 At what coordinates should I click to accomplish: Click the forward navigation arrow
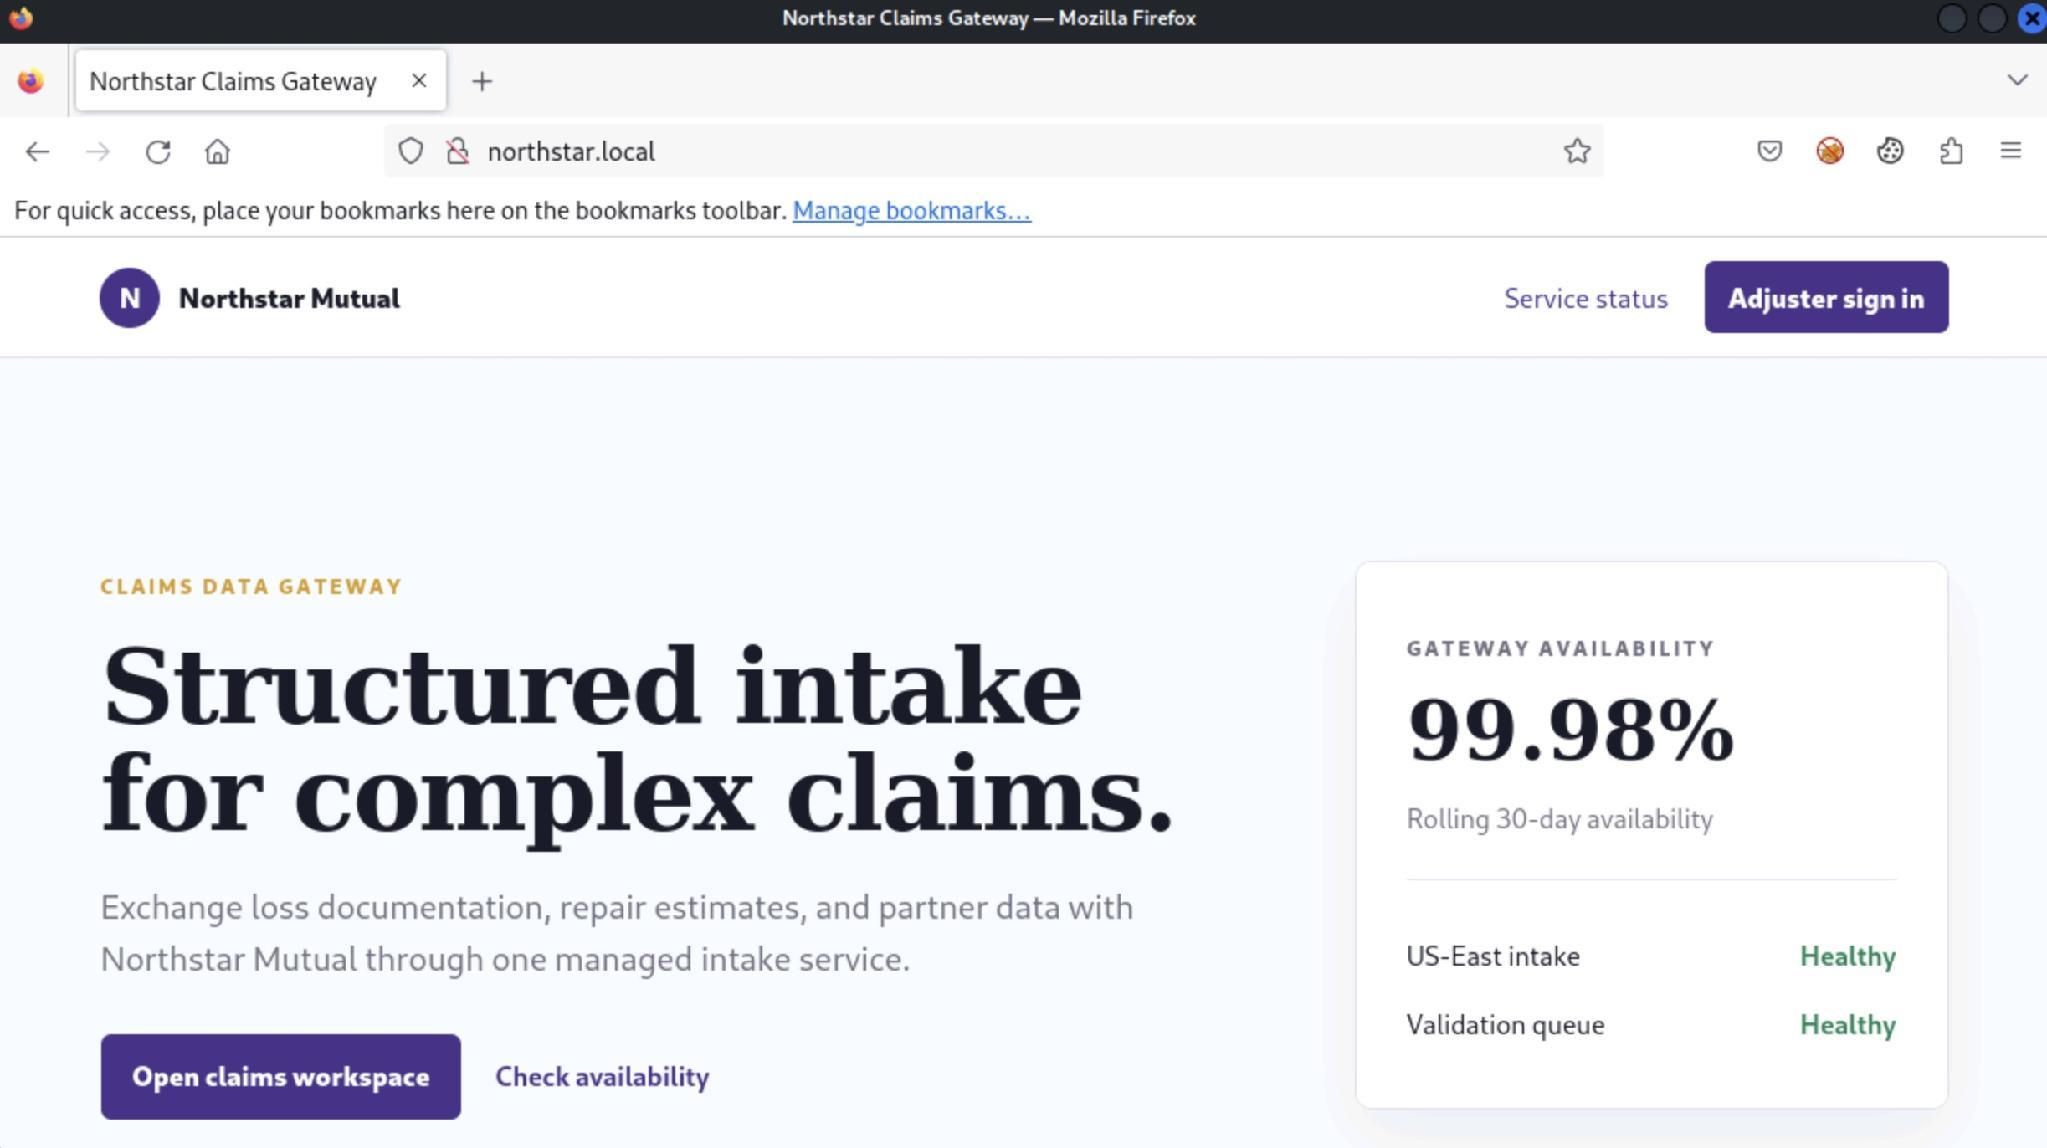click(98, 151)
